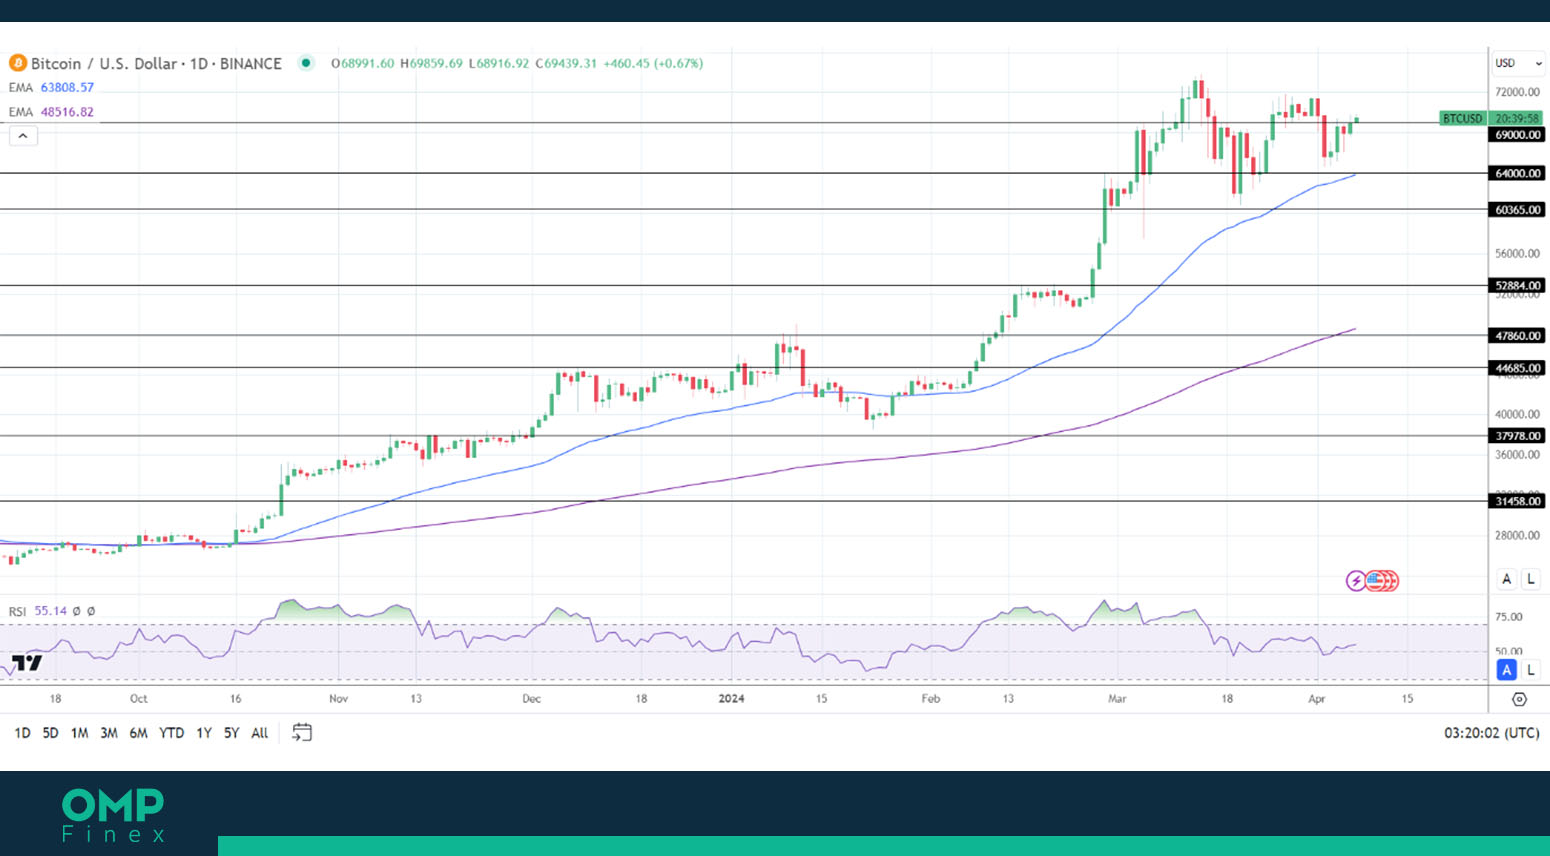This screenshot has width=1550, height=856.
Task: Click the 64000.00 price line label
Action: [x=1517, y=173]
